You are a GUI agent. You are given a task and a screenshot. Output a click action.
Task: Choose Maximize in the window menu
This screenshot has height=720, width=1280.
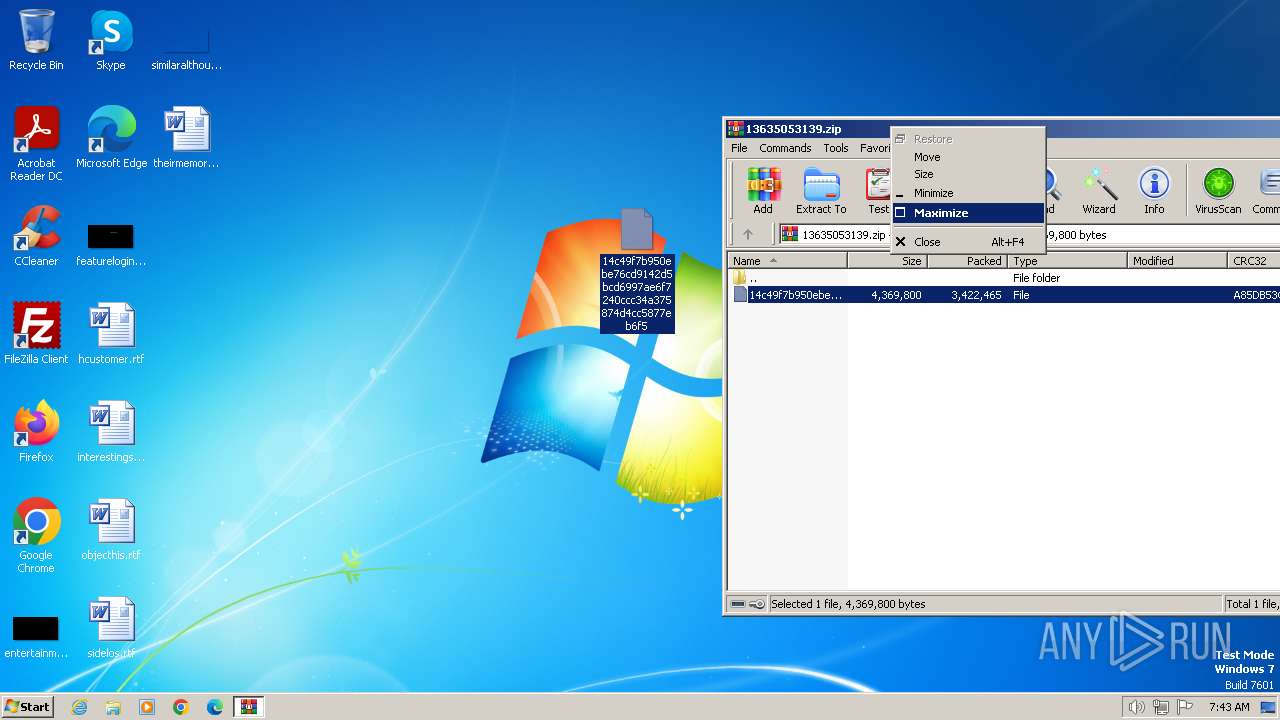(968, 213)
